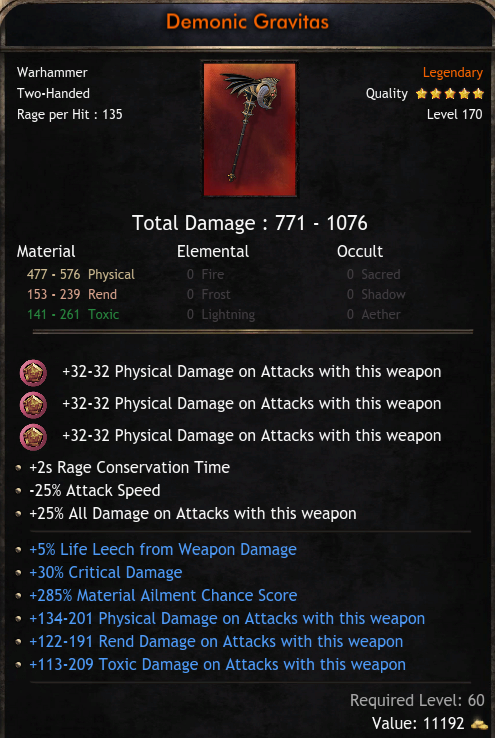
Task: Click the Legendary rarity label
Action: [x=453, y=73]
